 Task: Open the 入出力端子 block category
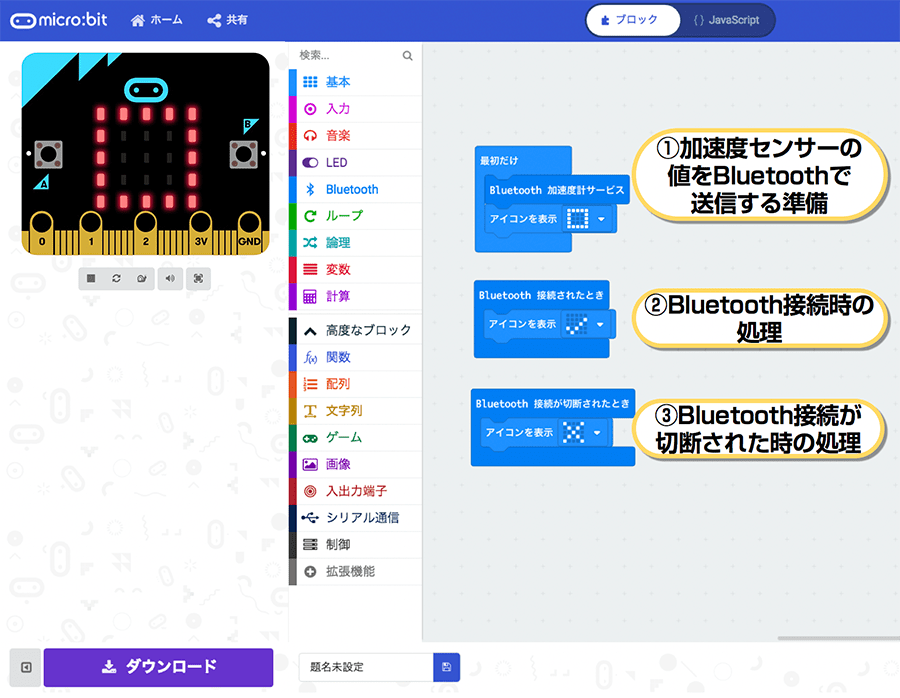point(355,491)
